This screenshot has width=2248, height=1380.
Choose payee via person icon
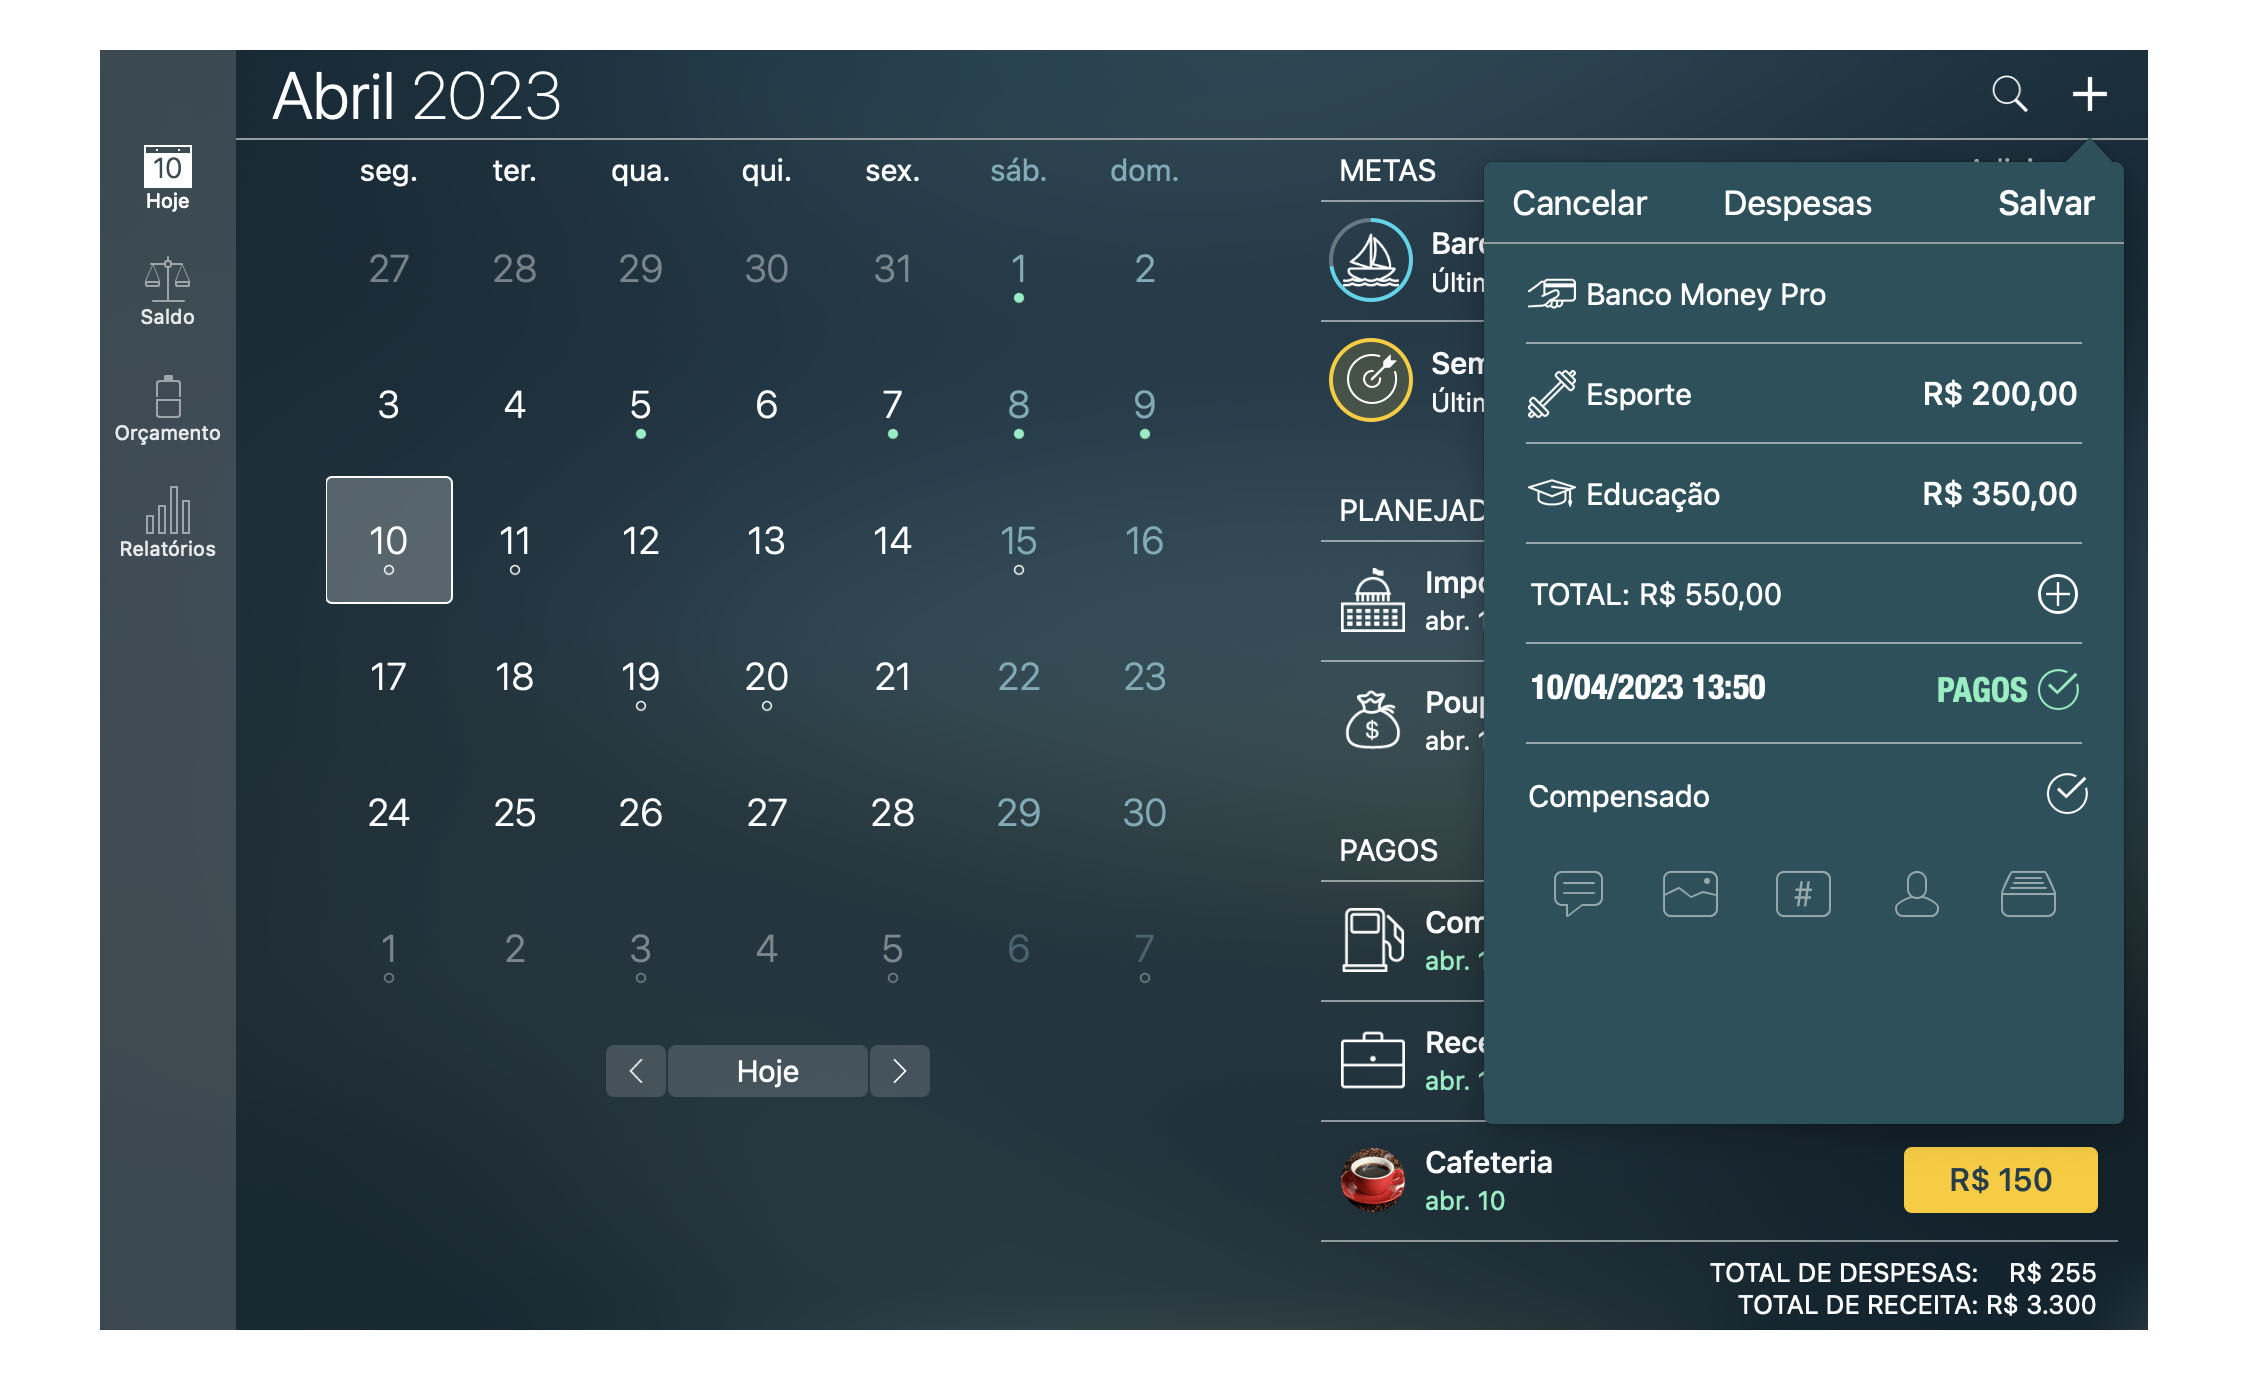(x=1916, y=893)
